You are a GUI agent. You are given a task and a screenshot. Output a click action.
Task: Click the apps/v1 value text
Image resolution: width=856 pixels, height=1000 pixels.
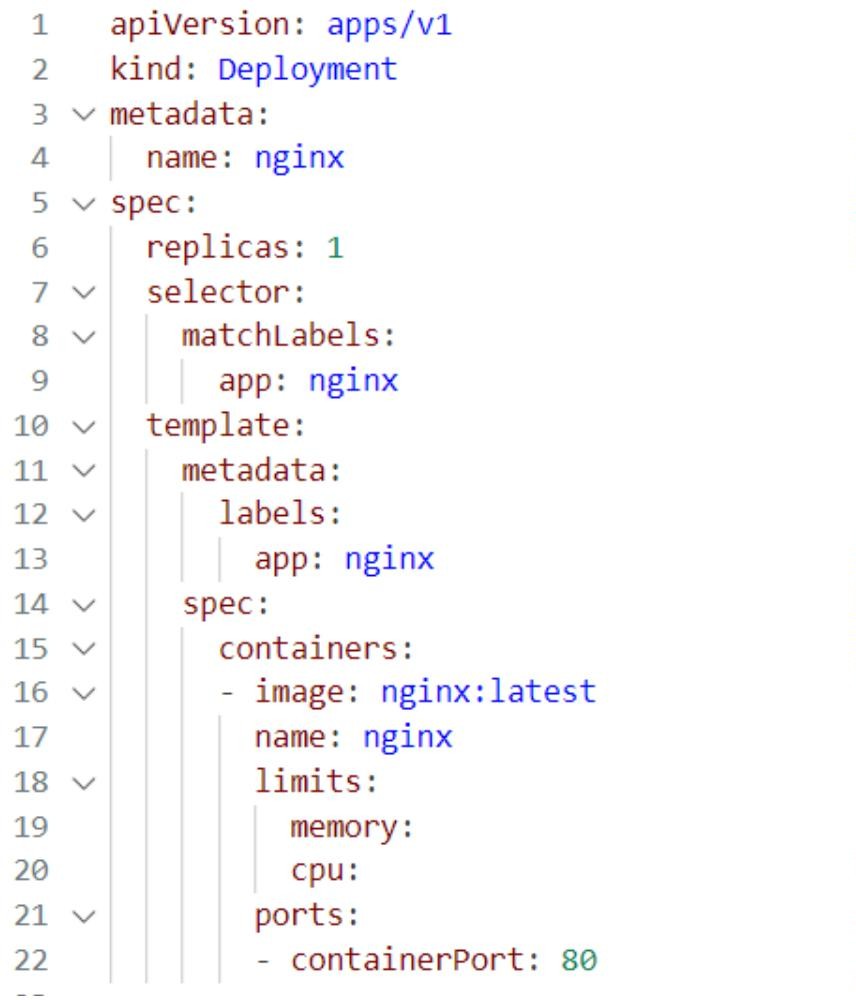(389, 26)
